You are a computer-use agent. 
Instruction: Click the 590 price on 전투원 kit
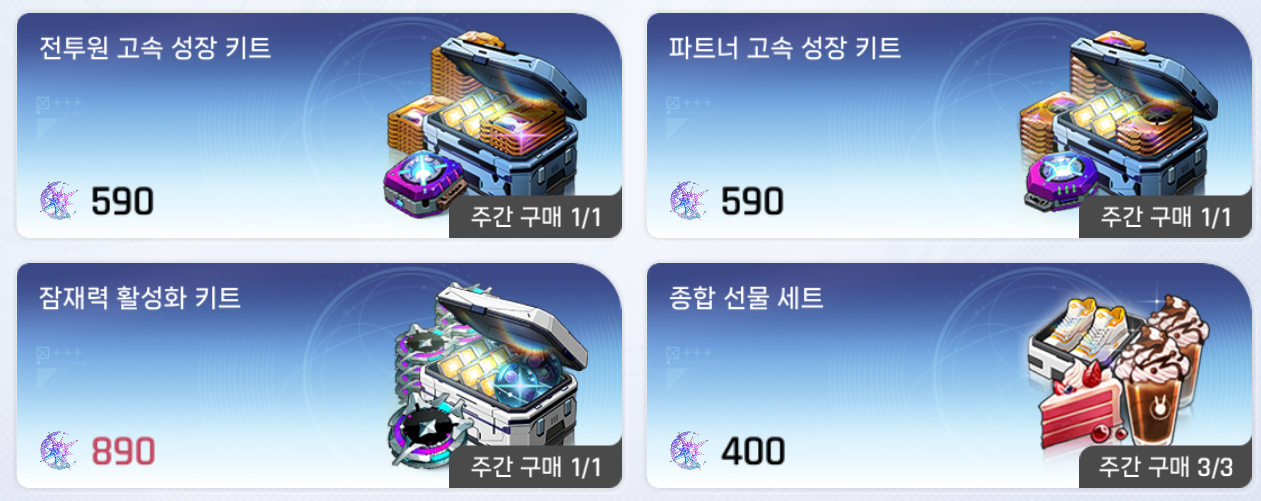click(122, 203)
